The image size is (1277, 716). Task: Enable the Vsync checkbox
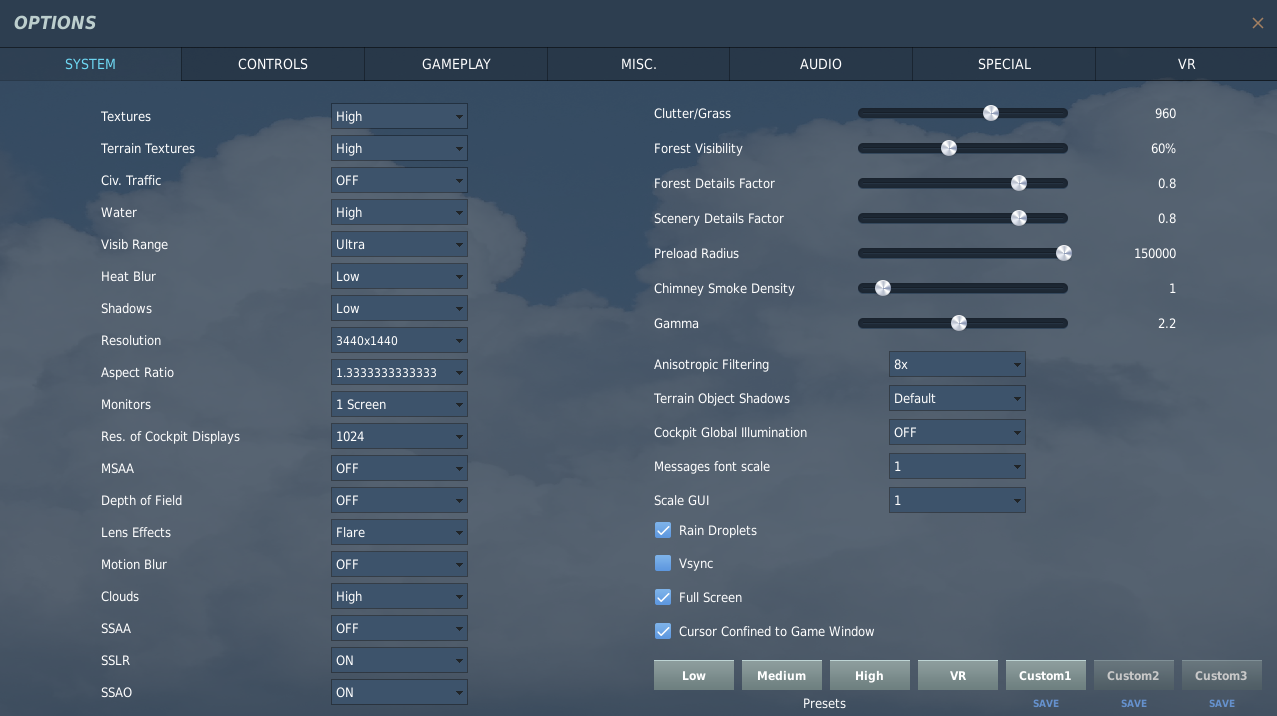tap(663, 563)
